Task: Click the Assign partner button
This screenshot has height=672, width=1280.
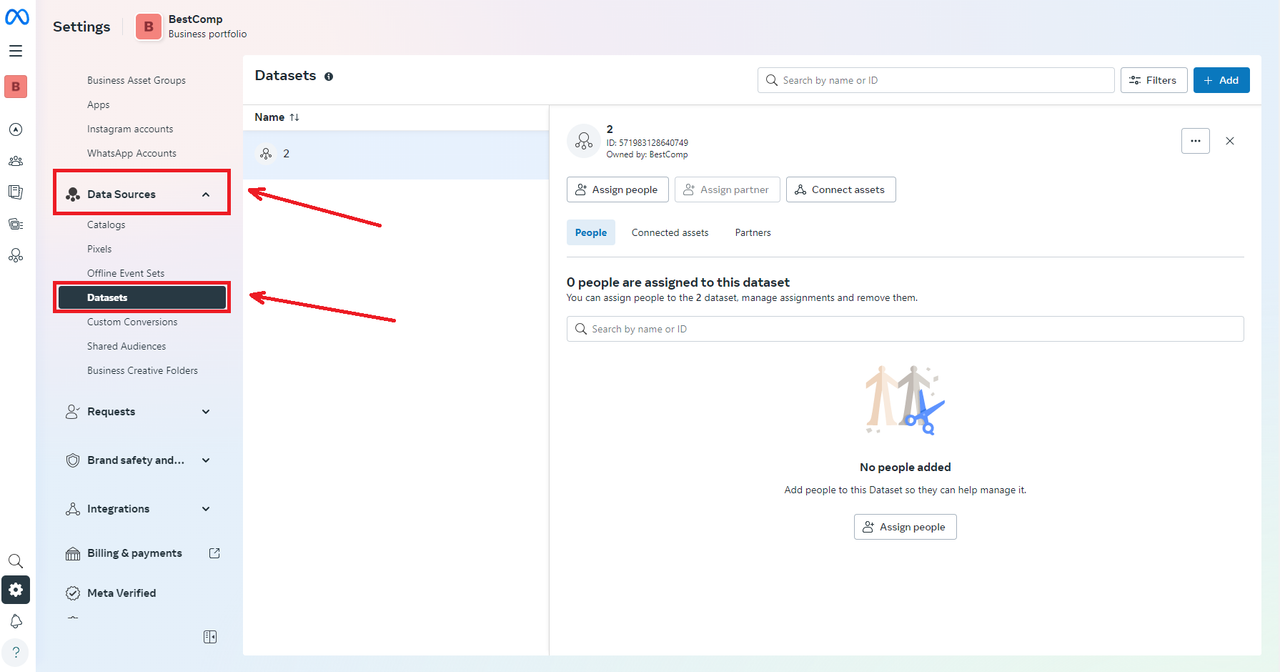Action: pos(727,189)
